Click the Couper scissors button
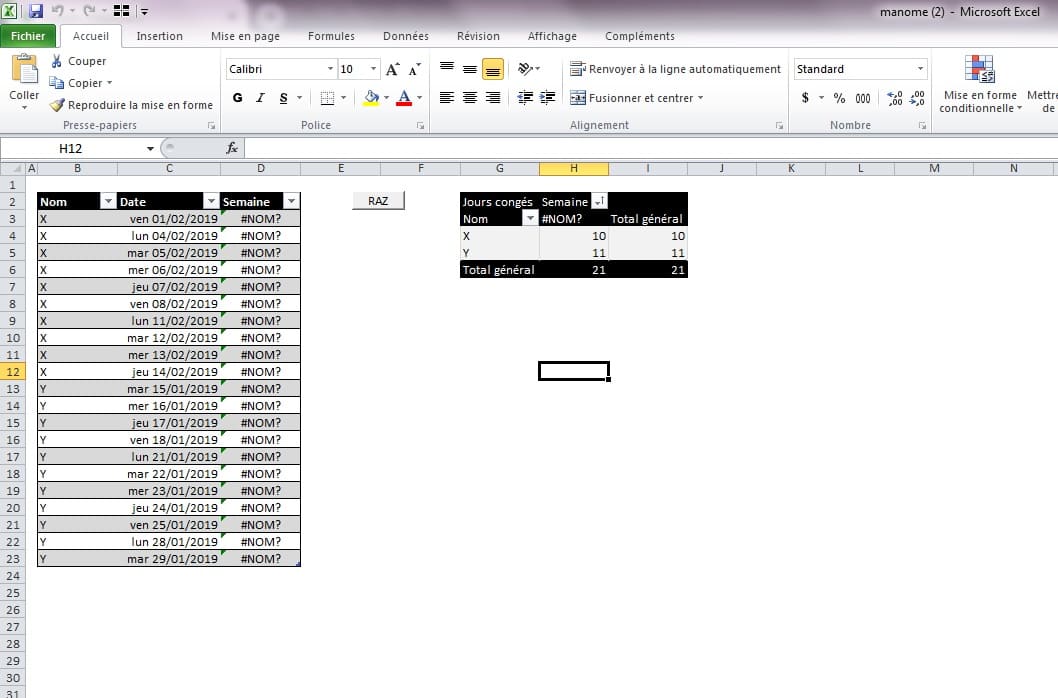Screen dimensions: 1058x698 [78, 61]
